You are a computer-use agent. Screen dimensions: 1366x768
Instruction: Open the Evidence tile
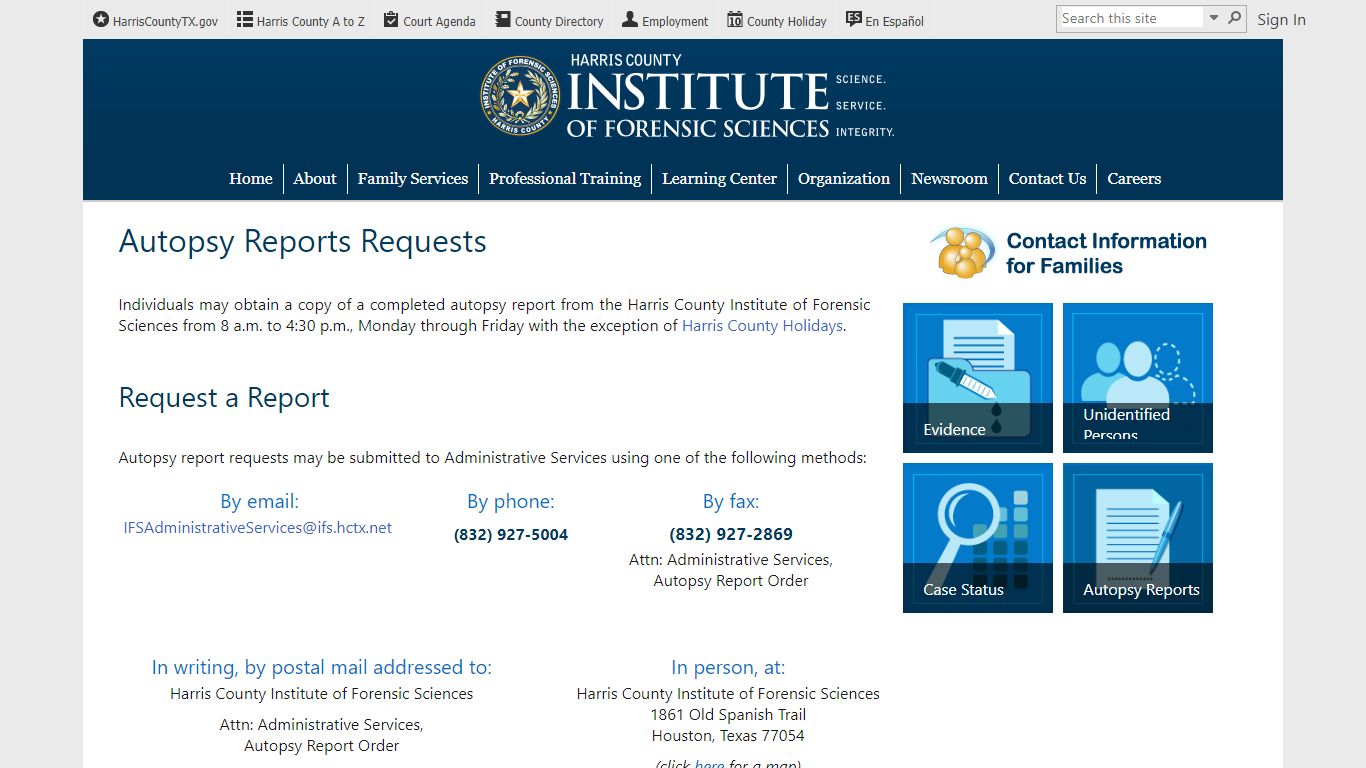pyautogui.click(x=978, y=378)
